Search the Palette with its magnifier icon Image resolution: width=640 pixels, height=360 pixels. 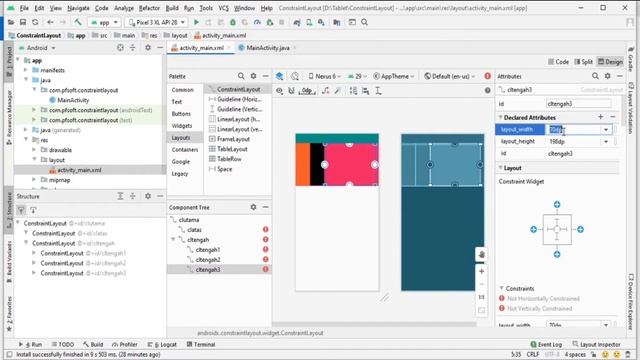[x=241, y=76]
